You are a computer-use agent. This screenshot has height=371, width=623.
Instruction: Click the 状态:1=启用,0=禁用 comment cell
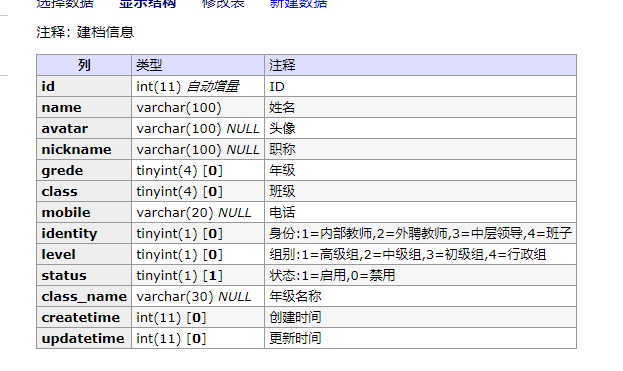click(420, 276)
